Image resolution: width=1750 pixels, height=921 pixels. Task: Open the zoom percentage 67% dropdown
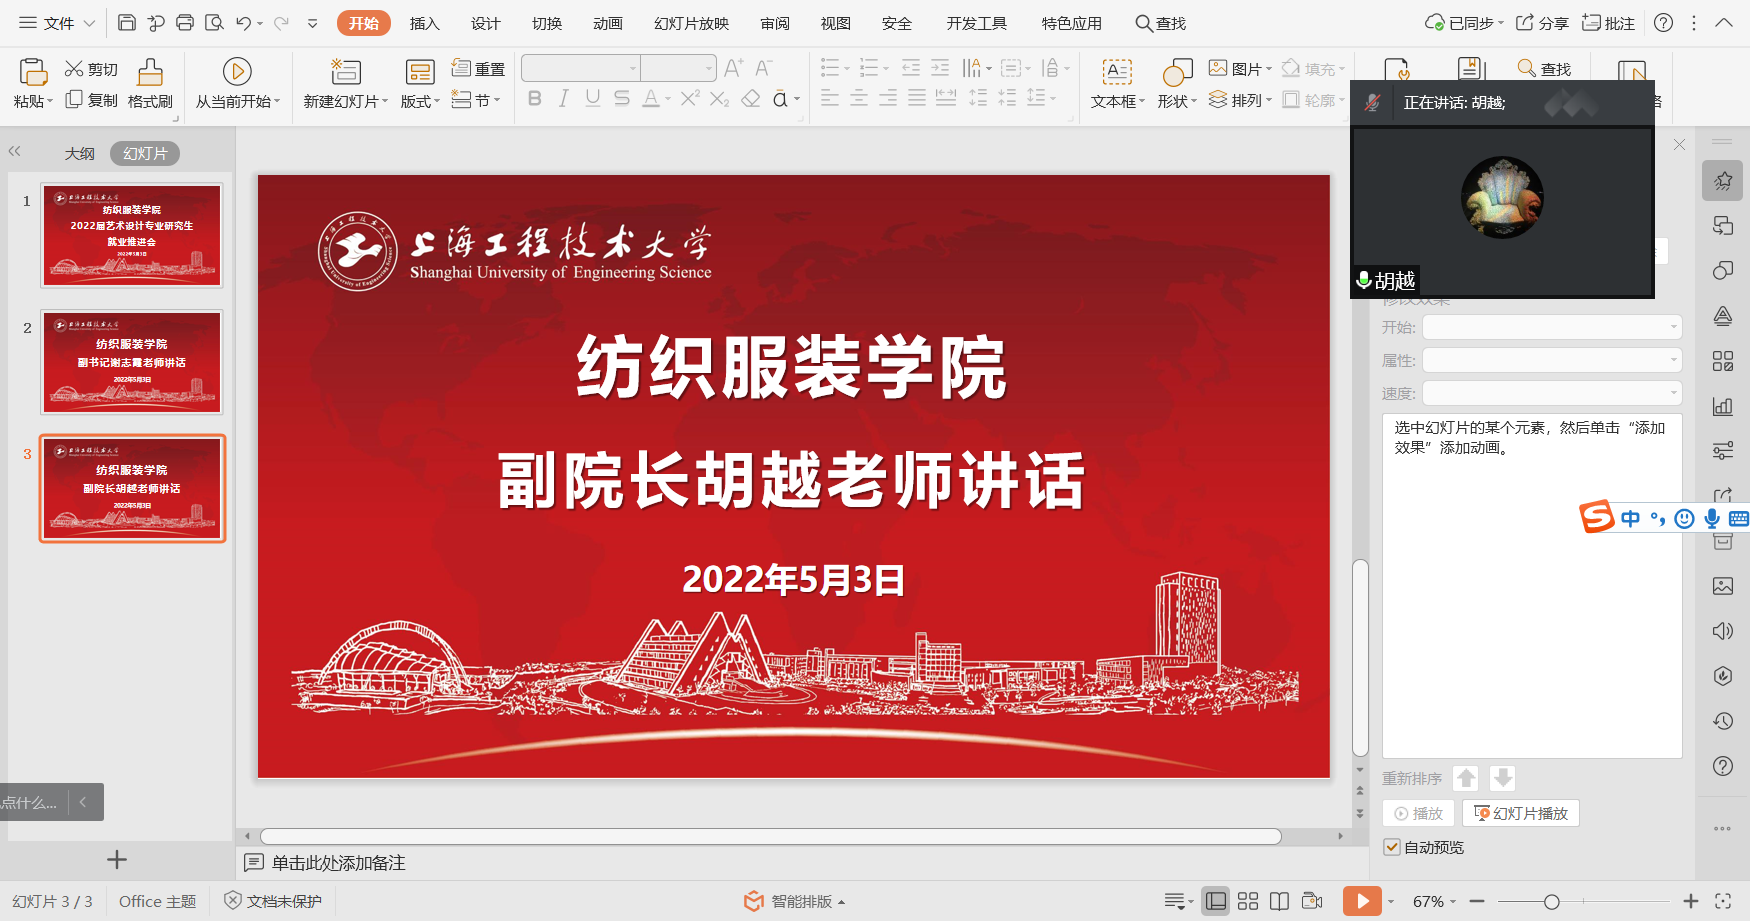tap(1434, 901)
